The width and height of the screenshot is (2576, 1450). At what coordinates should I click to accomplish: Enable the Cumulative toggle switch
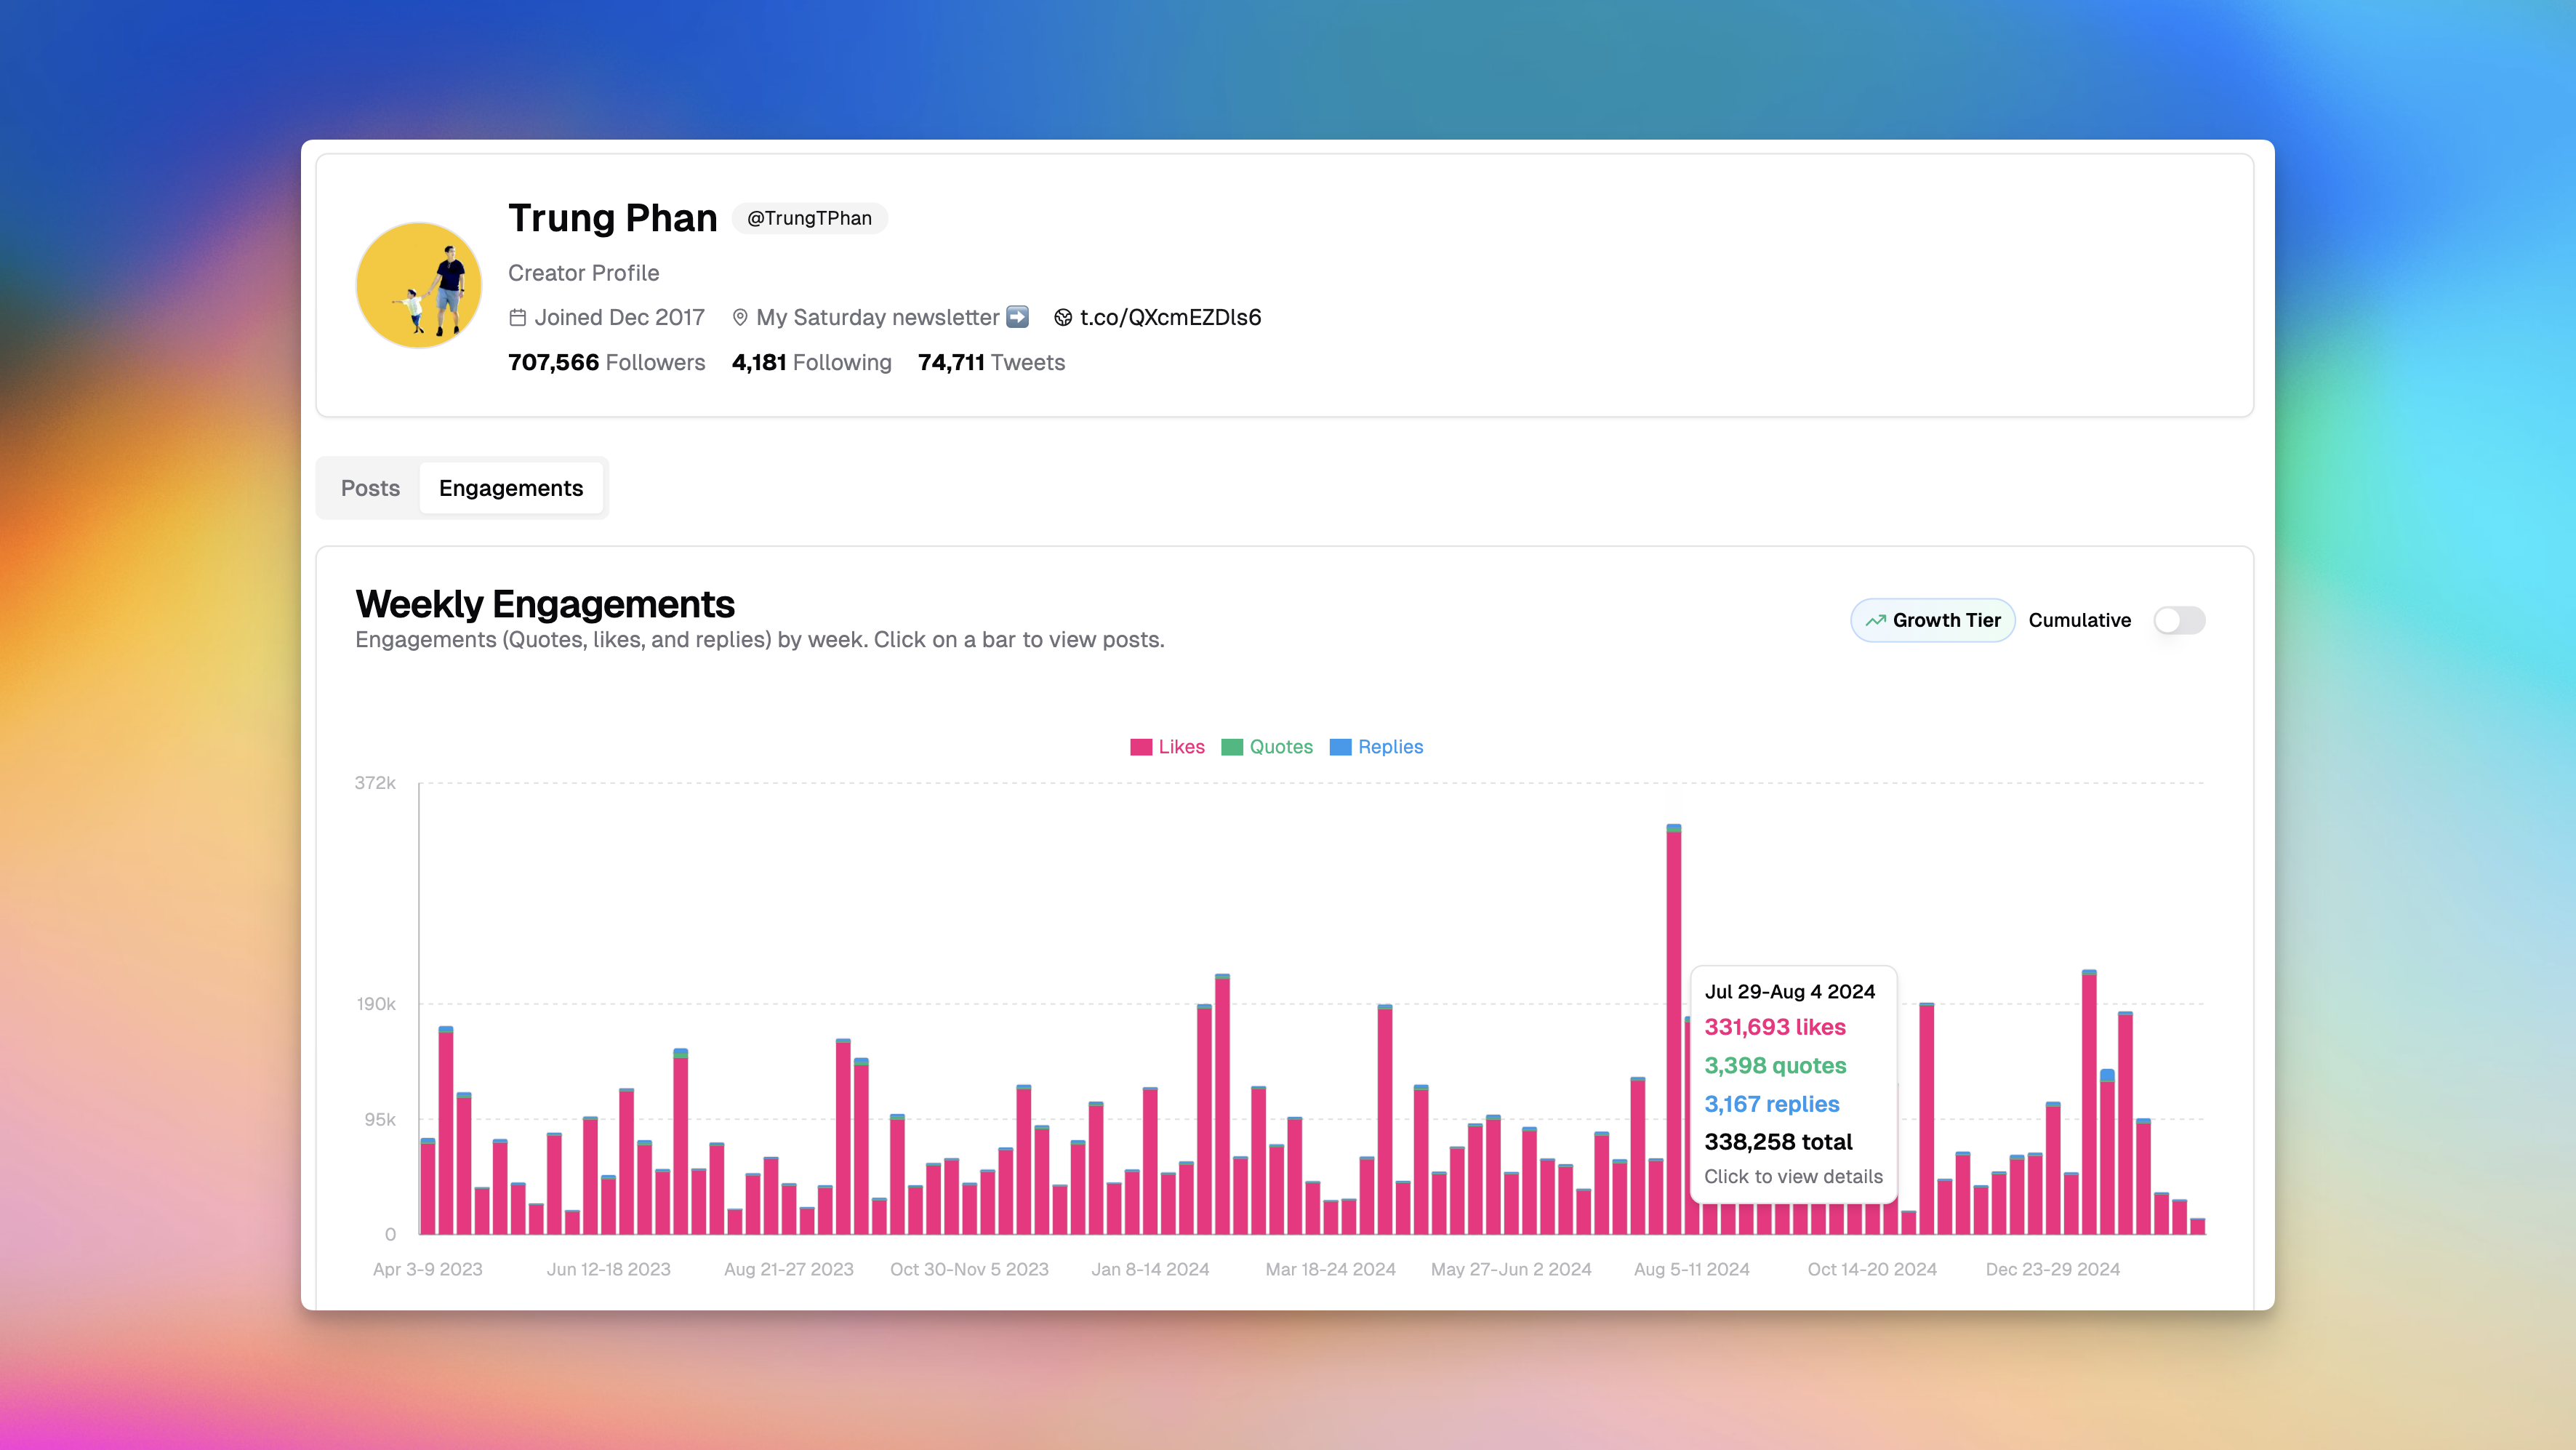(2179, 620)
